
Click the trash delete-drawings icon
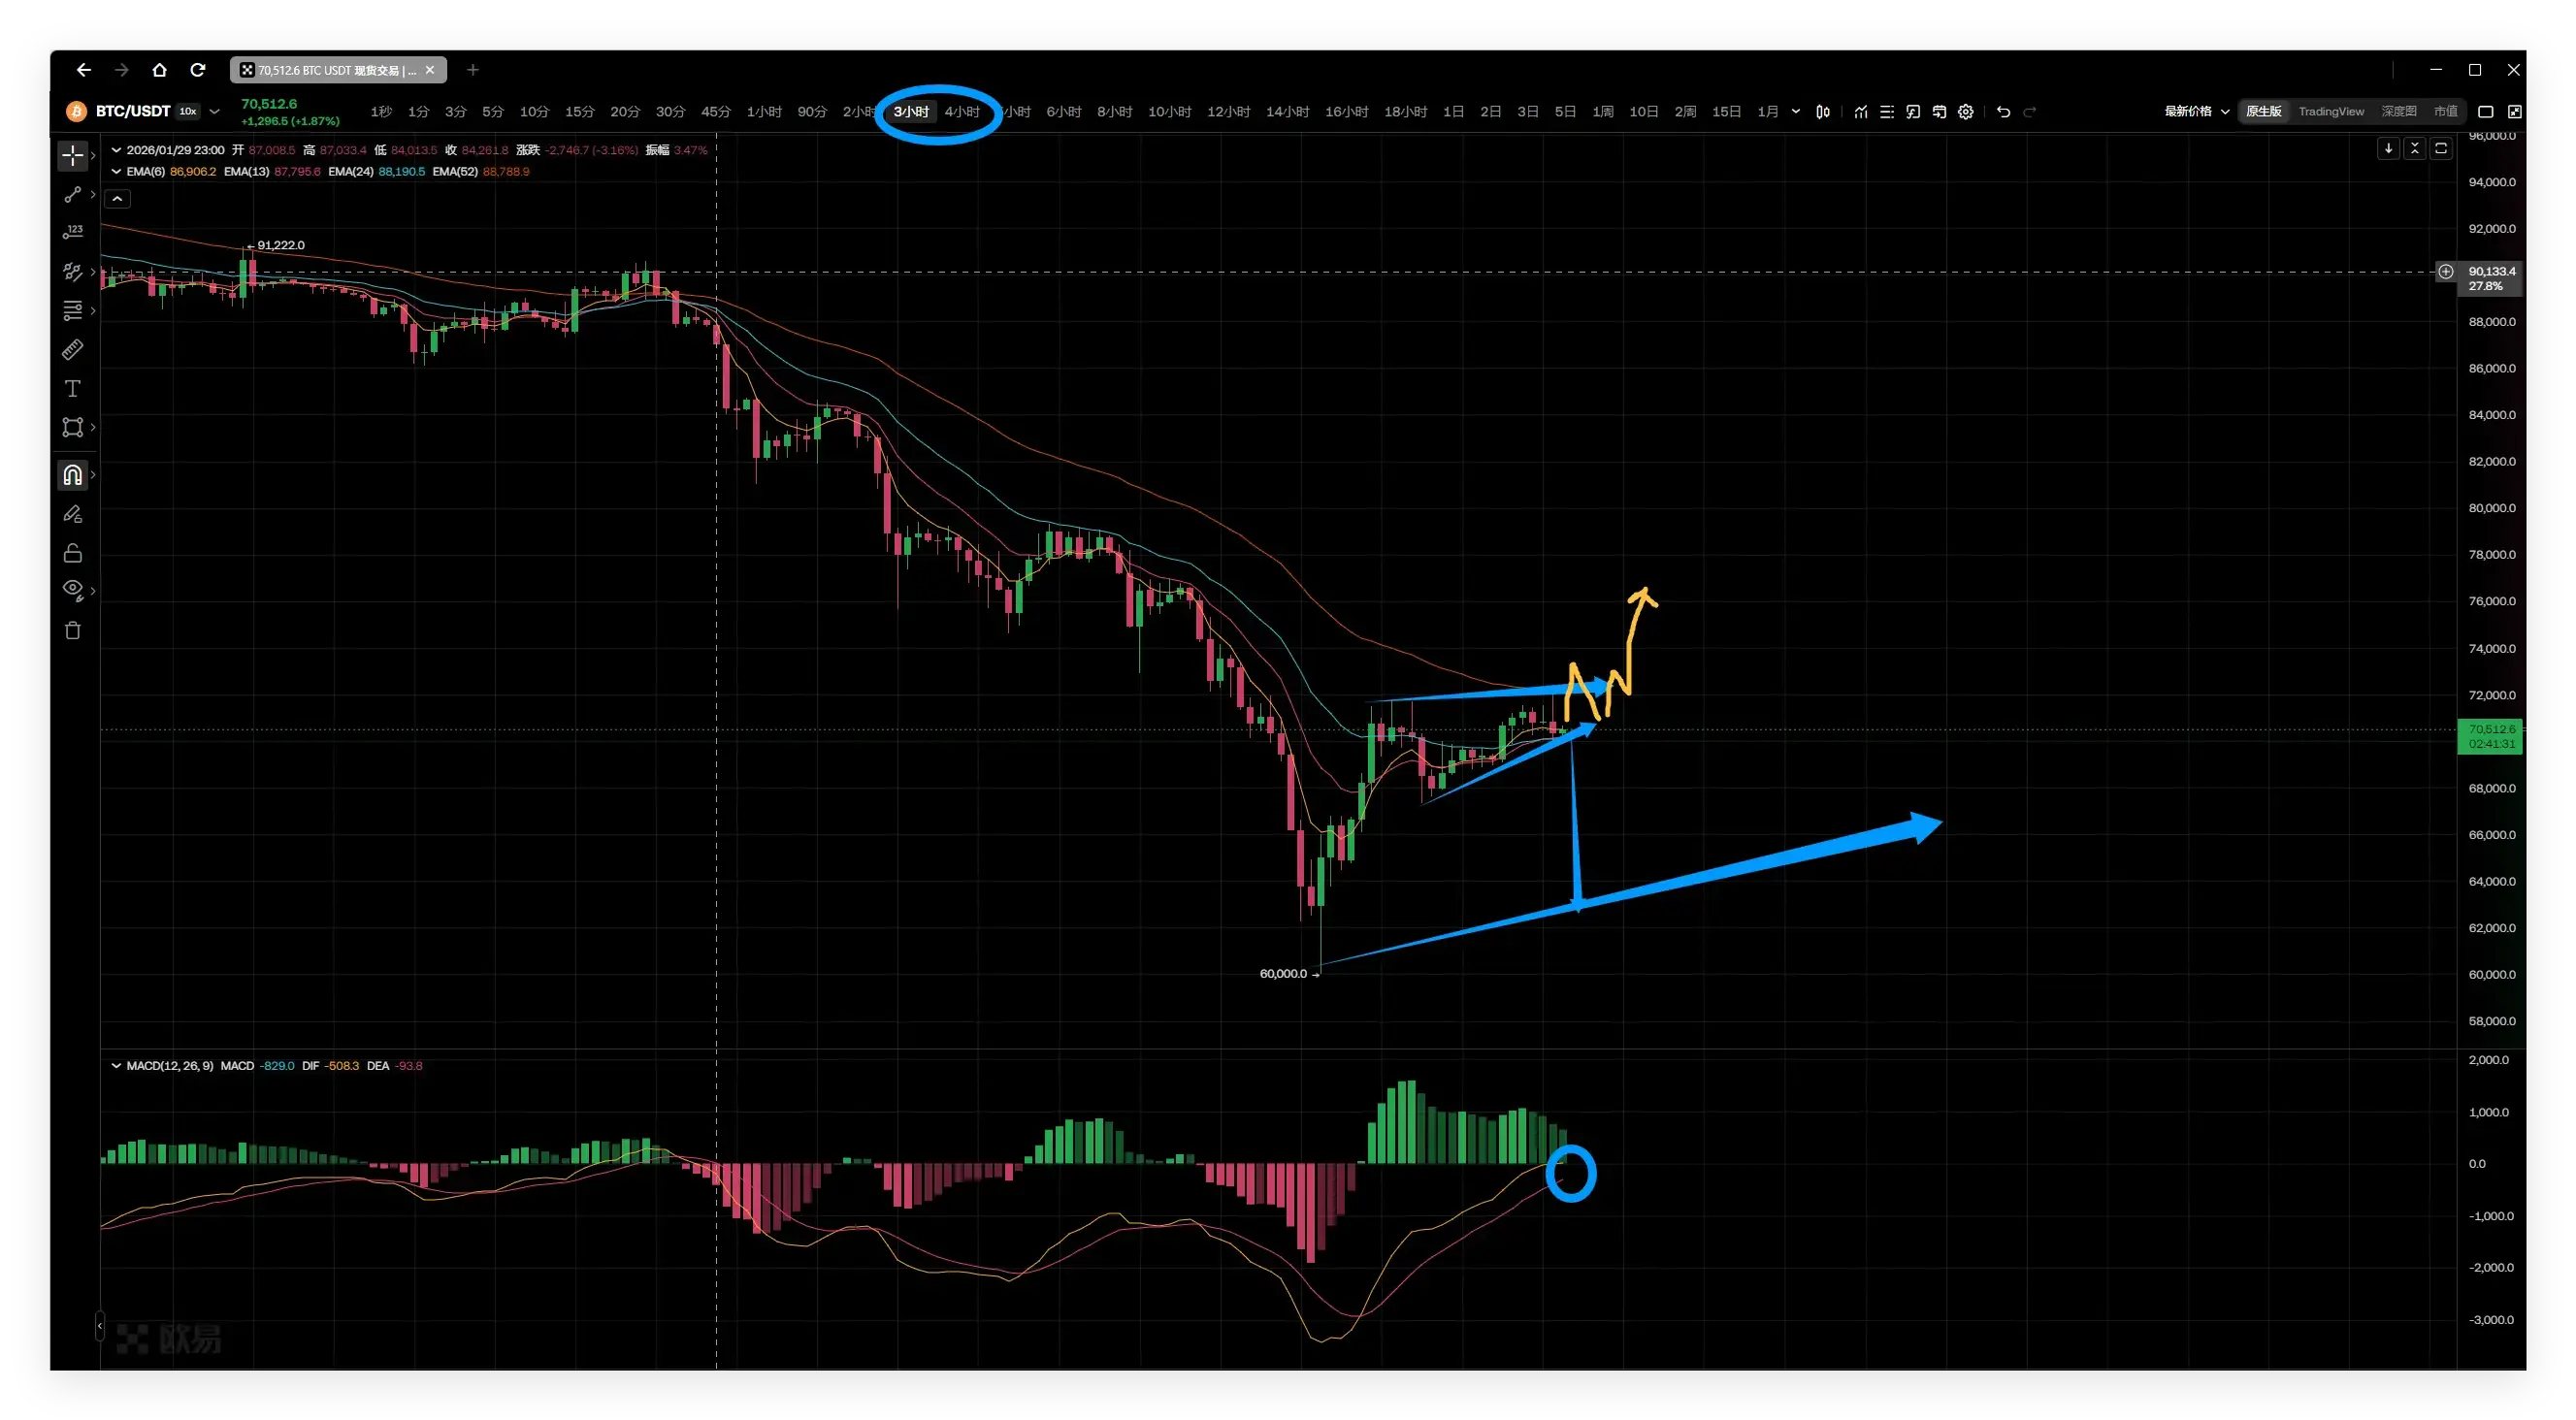click(x=72, y=630)
